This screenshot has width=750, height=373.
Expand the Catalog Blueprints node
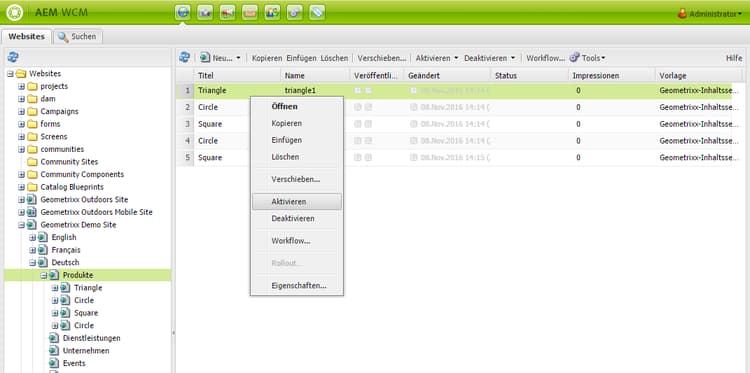tap(22, 187)
